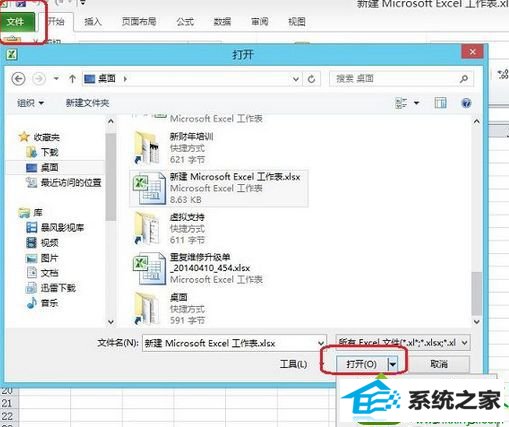
Task: Refresh the folder listing
Action: [x=311, y=79]
